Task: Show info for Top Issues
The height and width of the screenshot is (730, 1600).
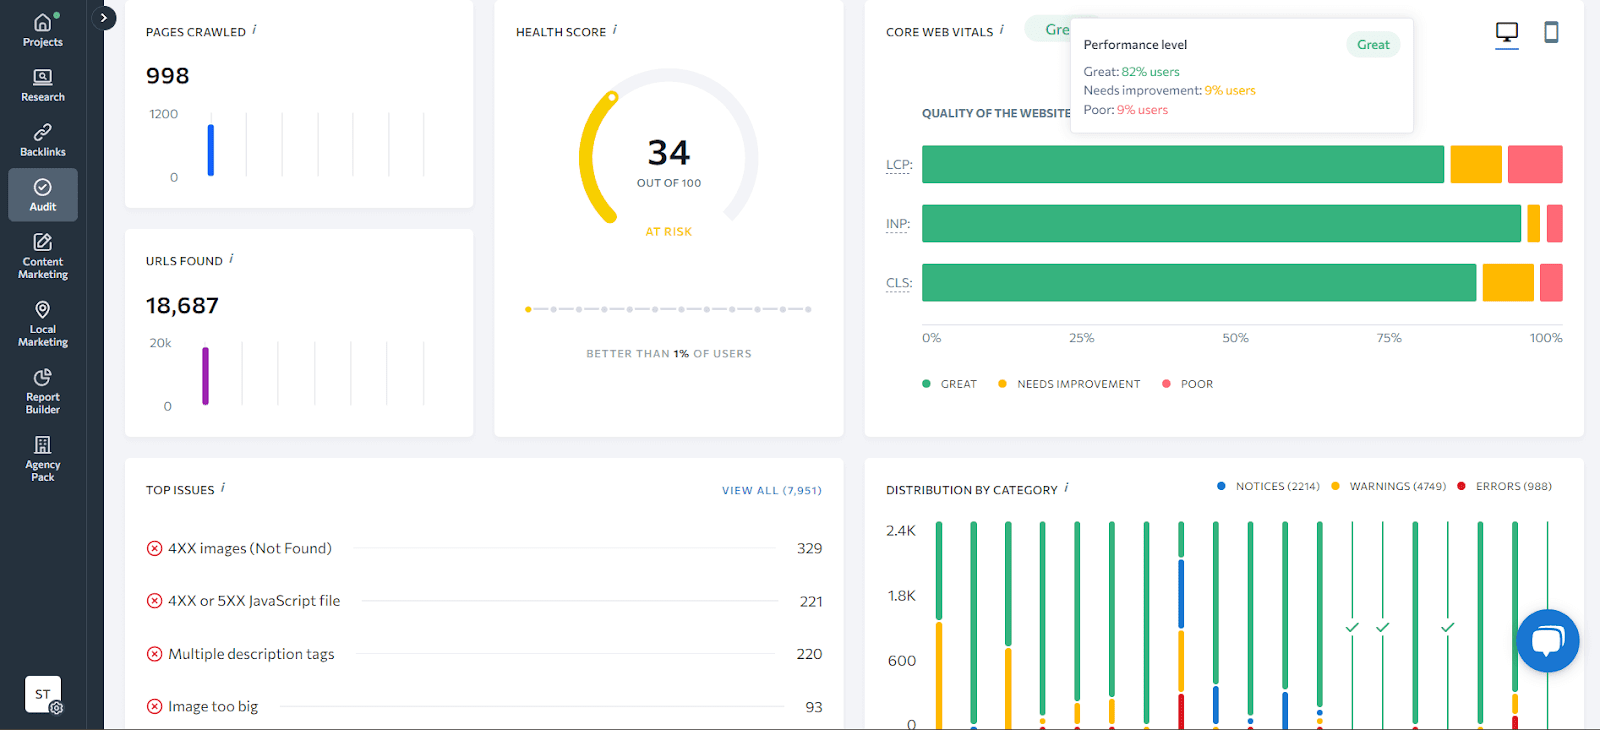Action: point(223,488)
